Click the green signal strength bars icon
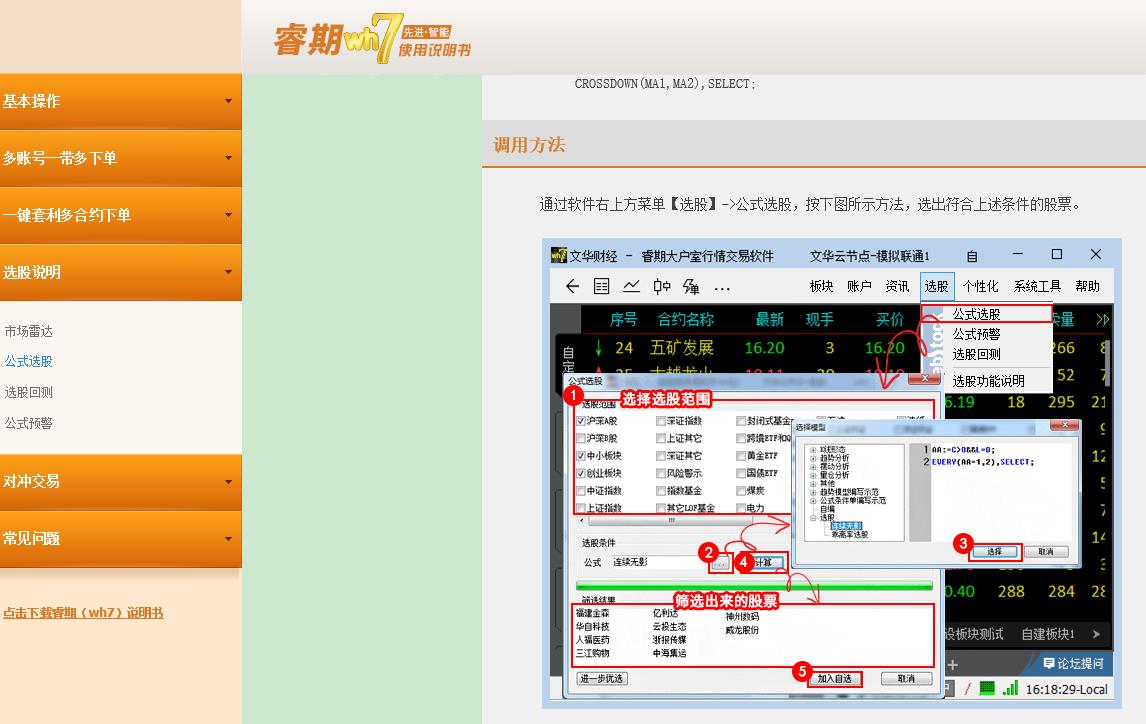 1009,689
